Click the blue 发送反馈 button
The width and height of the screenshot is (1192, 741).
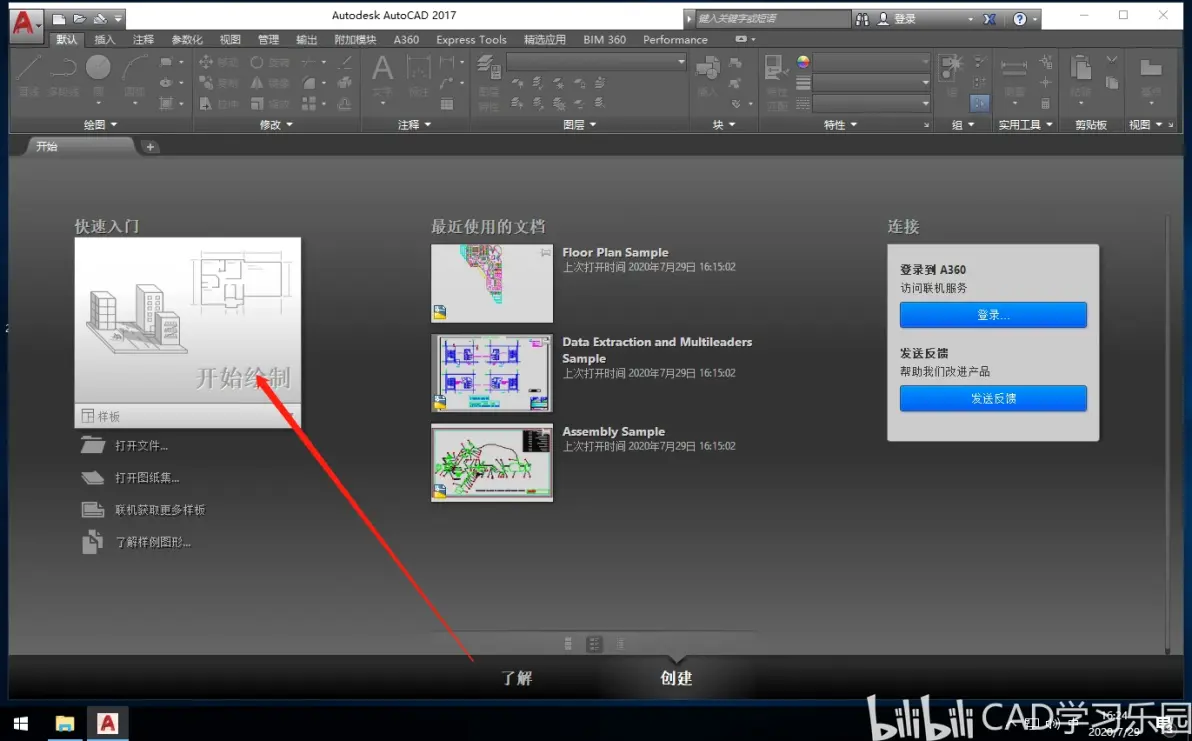click(x=993, y=398)
